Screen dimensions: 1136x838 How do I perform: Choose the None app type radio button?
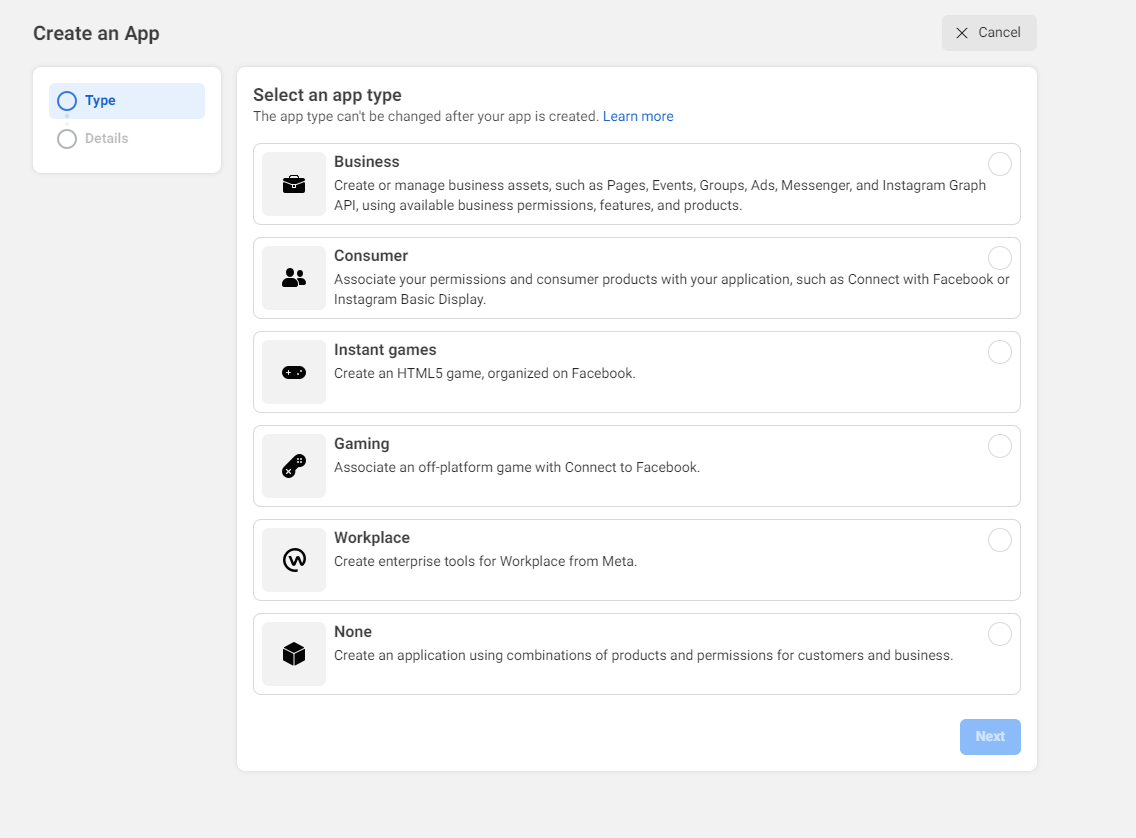pos(999,634)
